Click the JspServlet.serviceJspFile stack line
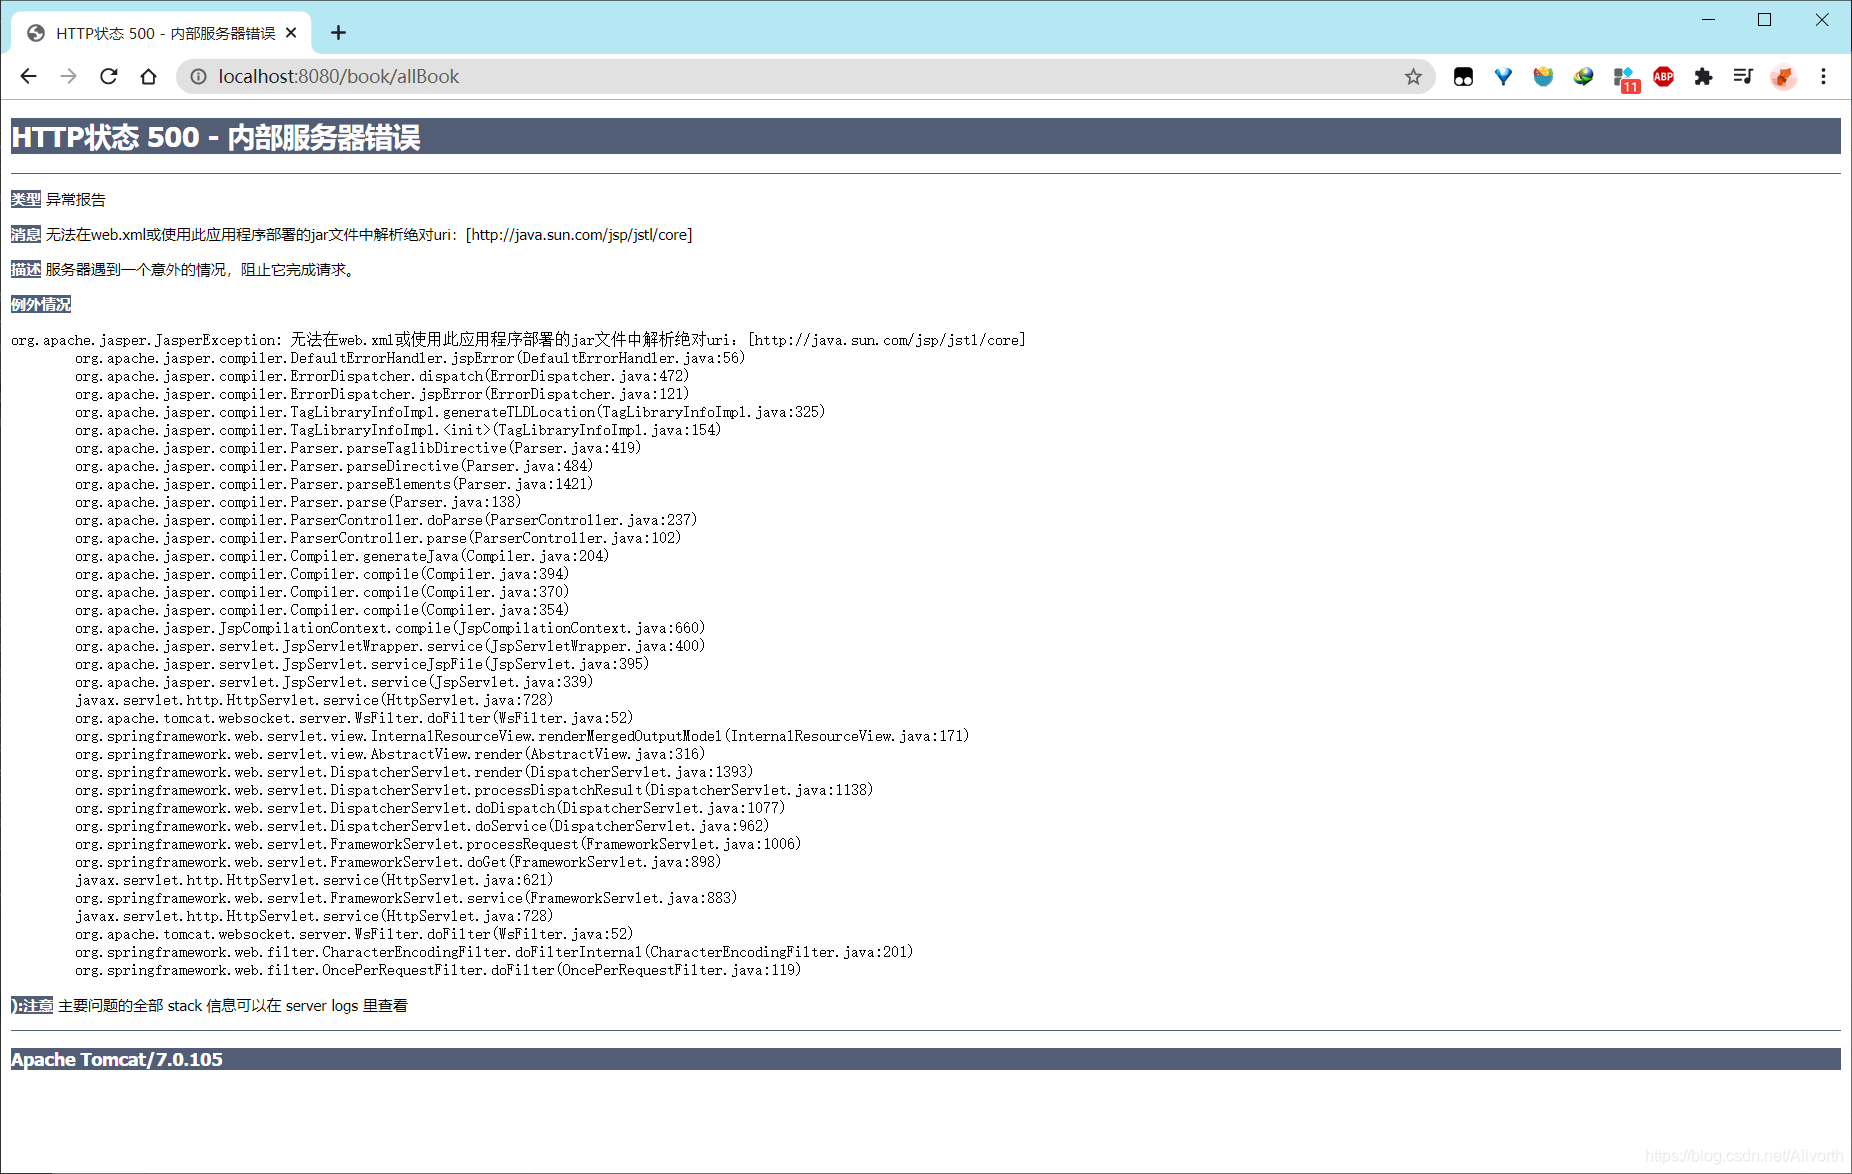 tap(362, 664)
